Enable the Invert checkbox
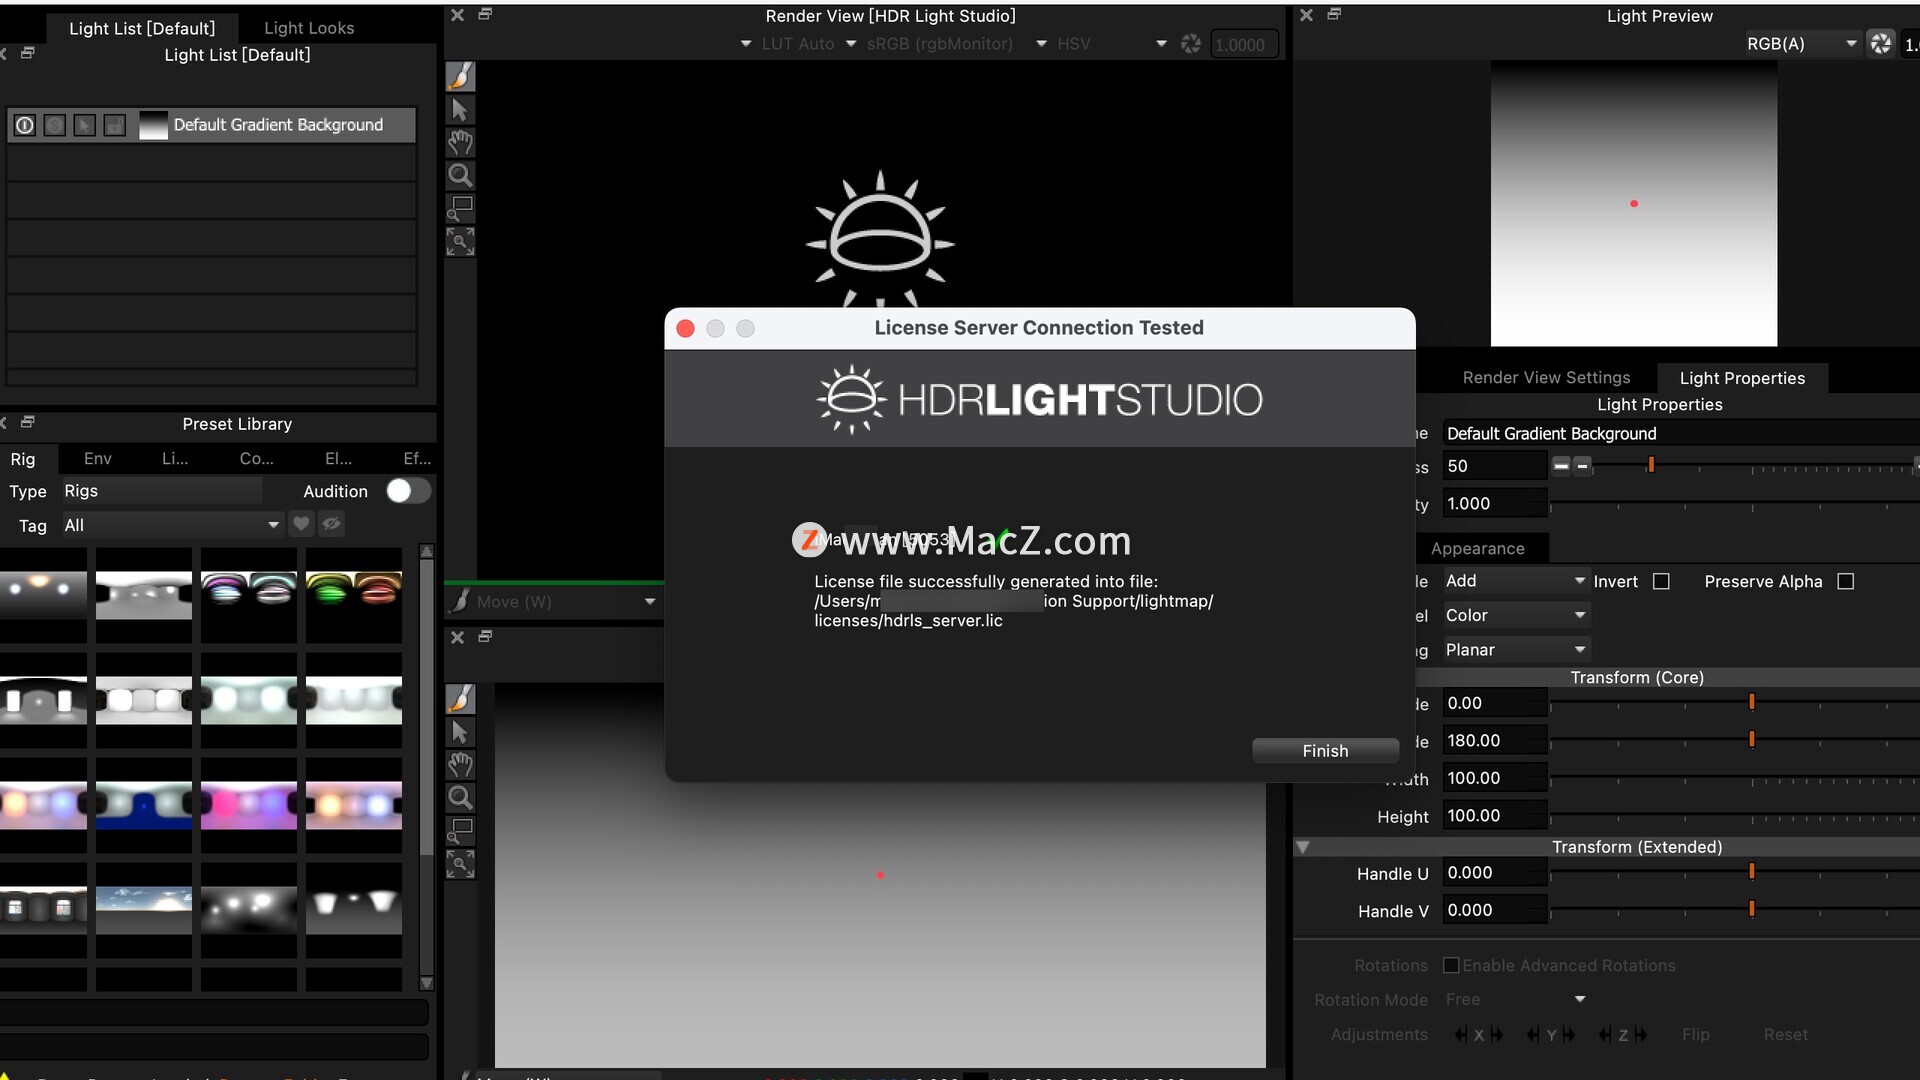This screenshot has width=1920, height=1080. 1661,582
